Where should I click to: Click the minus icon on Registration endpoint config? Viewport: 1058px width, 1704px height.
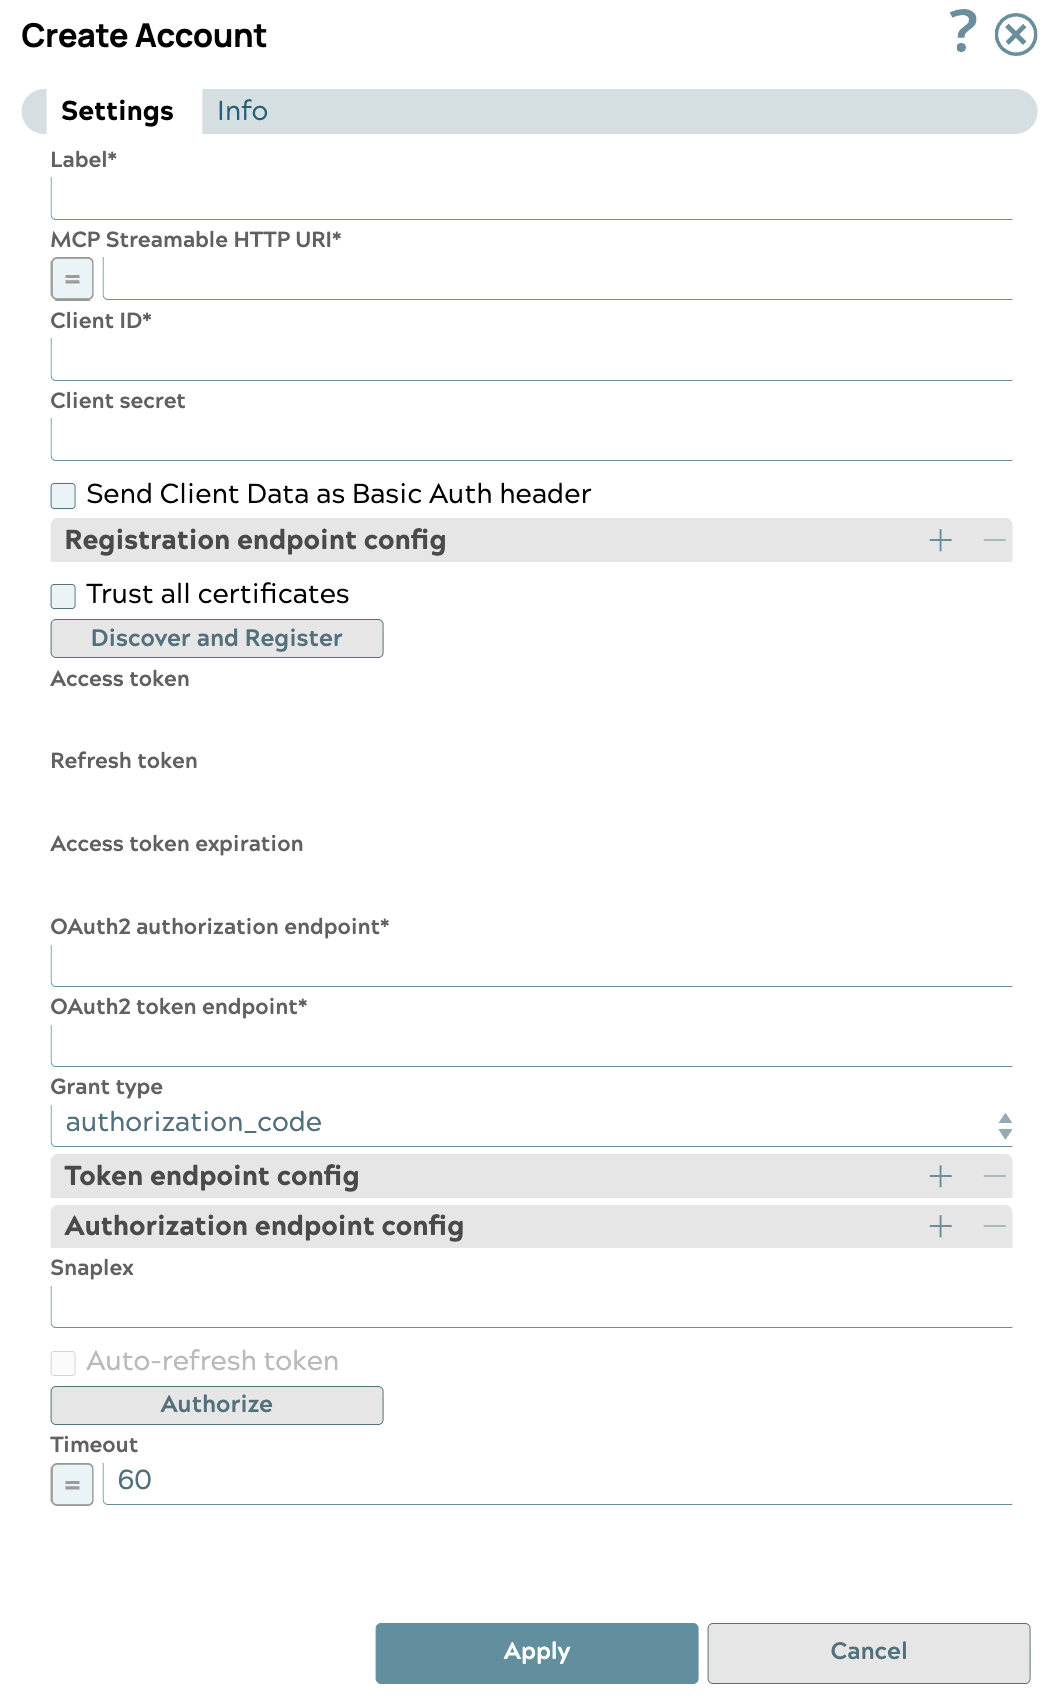coord(994,539)
